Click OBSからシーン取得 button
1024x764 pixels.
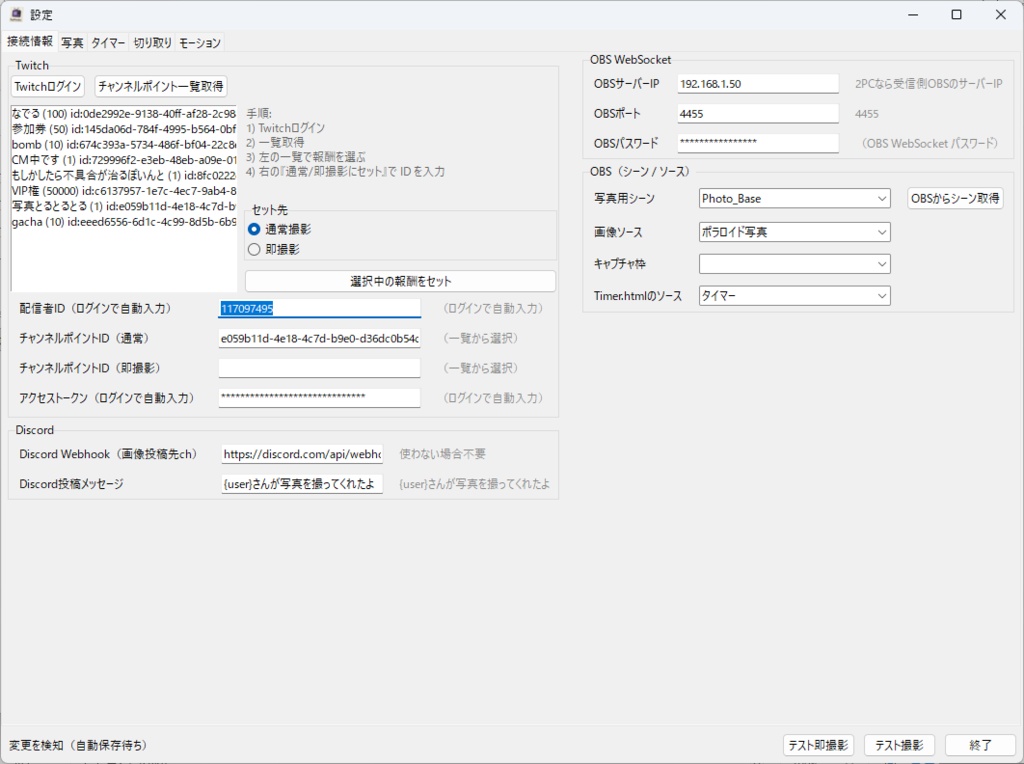tap(955, 199)
